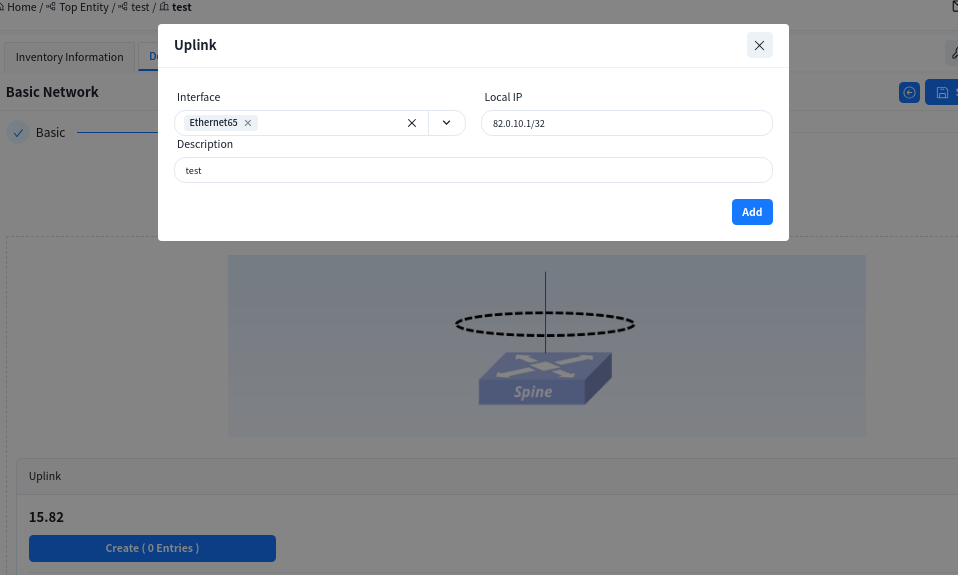Select the Basic step checkmark
This screenshot has height=575, width=958.
tap(18, 132)
